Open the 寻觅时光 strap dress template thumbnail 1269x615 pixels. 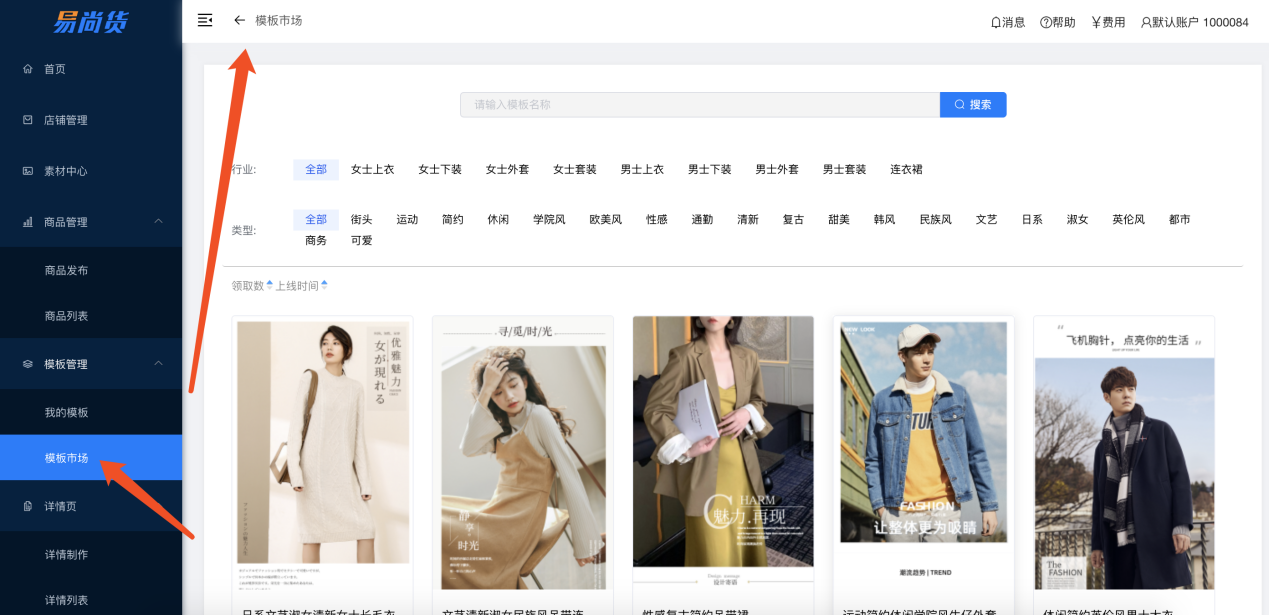[x=523, y=454]
